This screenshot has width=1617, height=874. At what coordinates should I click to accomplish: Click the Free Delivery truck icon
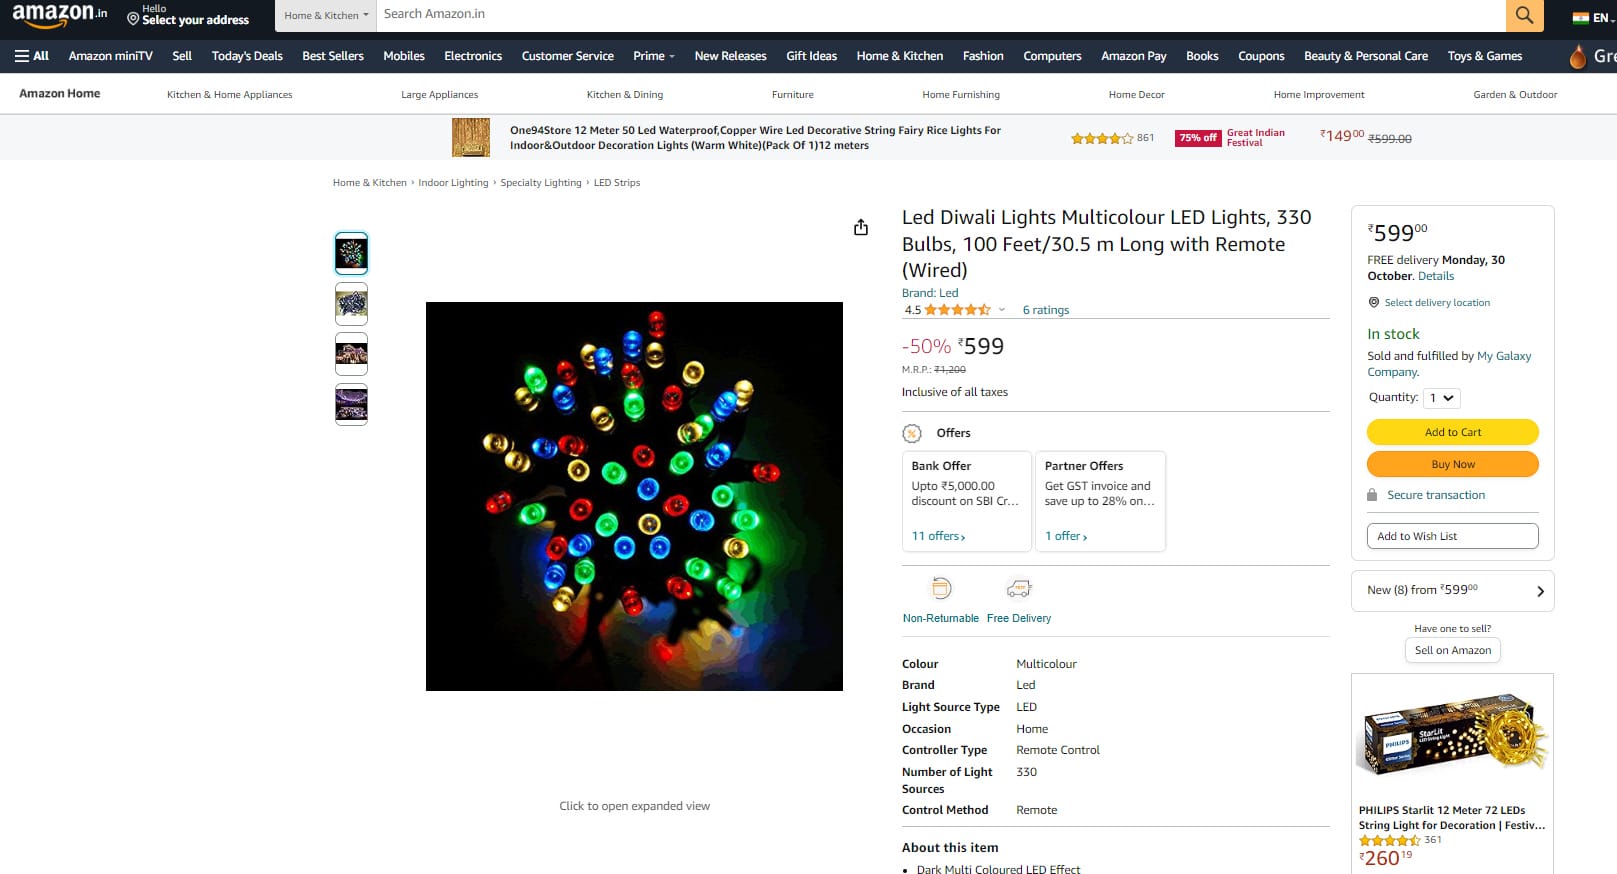click(1018, 588)
